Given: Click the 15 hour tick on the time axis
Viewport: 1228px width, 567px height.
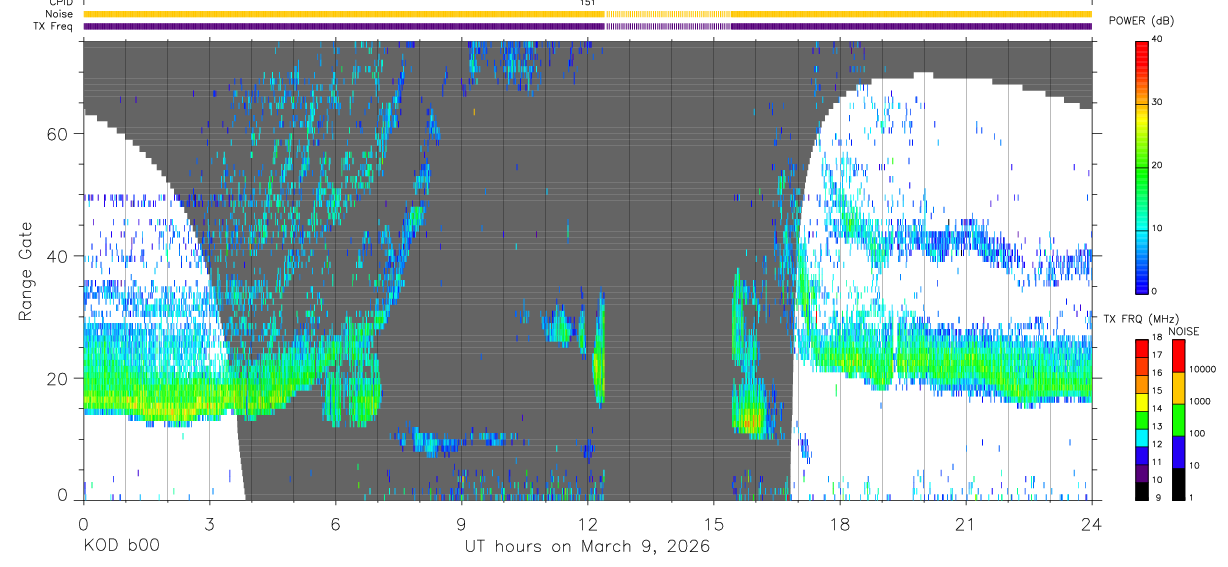Looking at the screenshot, I should tap(714, 523).
